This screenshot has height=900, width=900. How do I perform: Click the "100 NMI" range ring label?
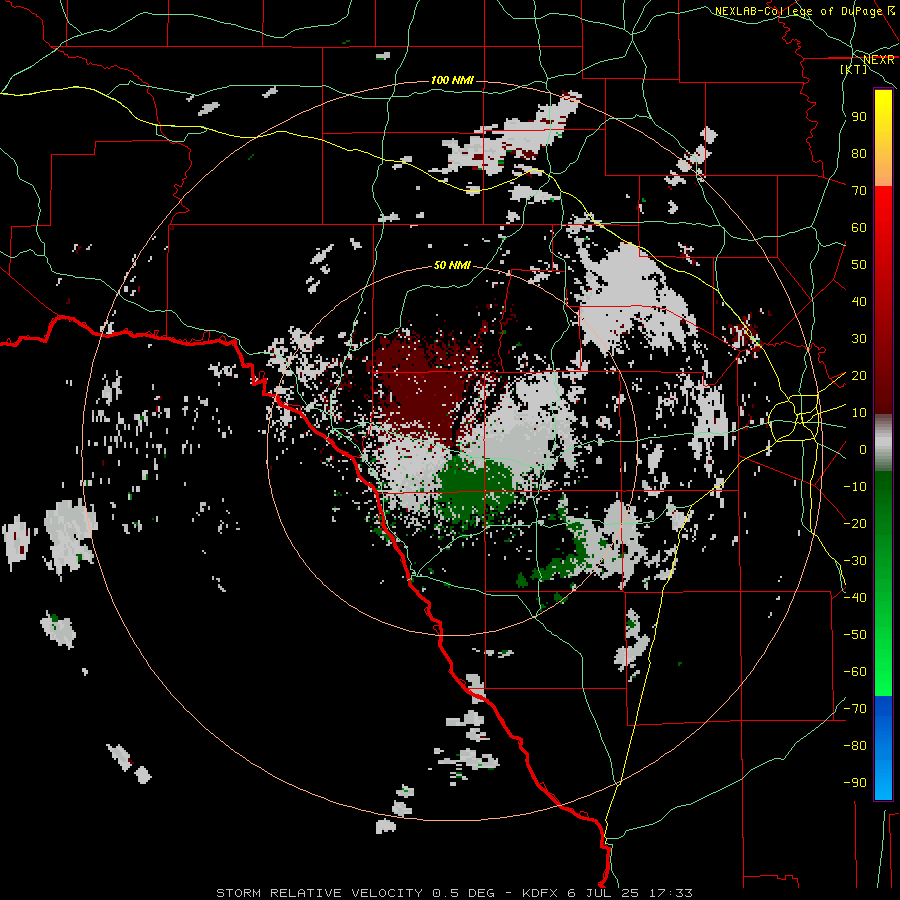tap(452, 80)
